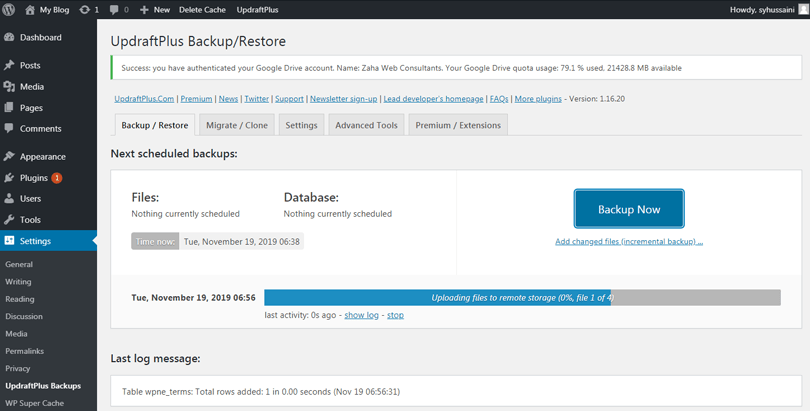810x411 pixels.
Task: Click the Media library icon
Action: pyautogui.click(x=9, y=86)
